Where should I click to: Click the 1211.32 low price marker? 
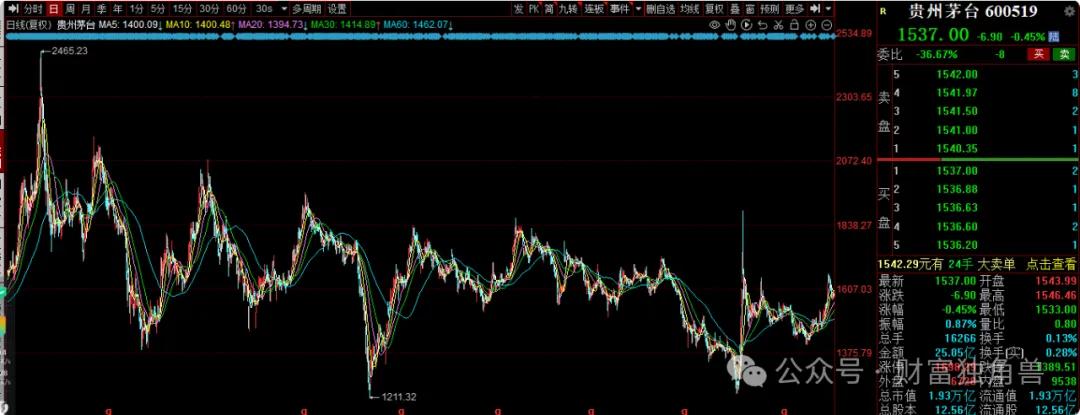398,396
